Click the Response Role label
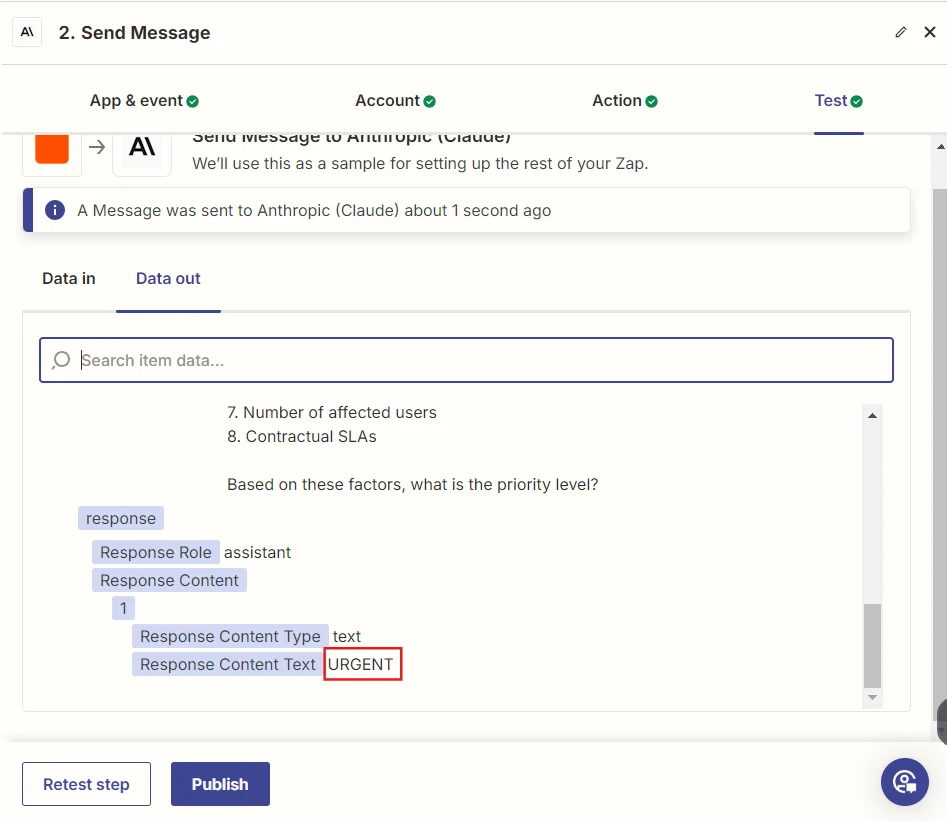This screenshot has width=947, height=821. [156, 552]
